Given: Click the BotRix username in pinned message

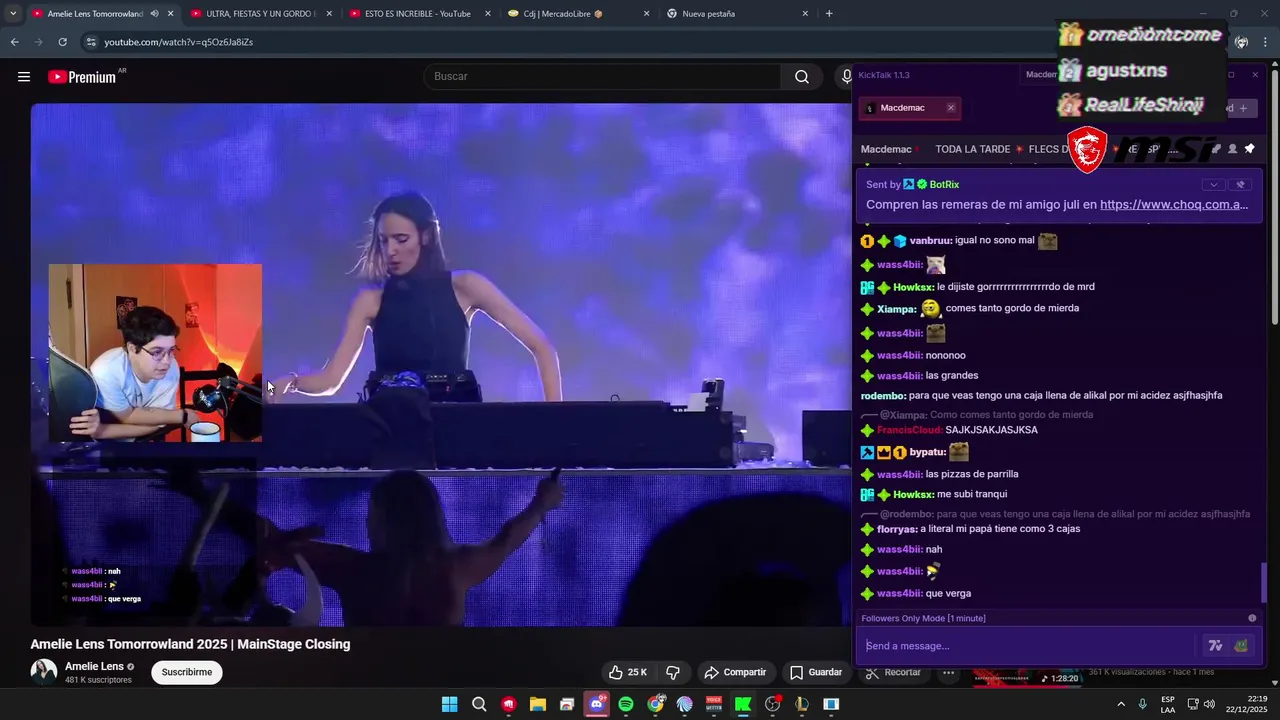Looking at the screenshot, I should click(x=944, y=184).
